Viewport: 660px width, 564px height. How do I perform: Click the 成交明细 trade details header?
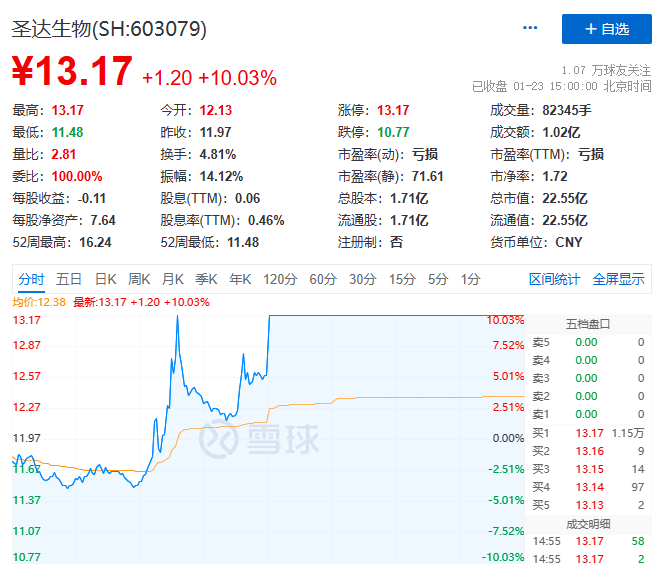587,523
